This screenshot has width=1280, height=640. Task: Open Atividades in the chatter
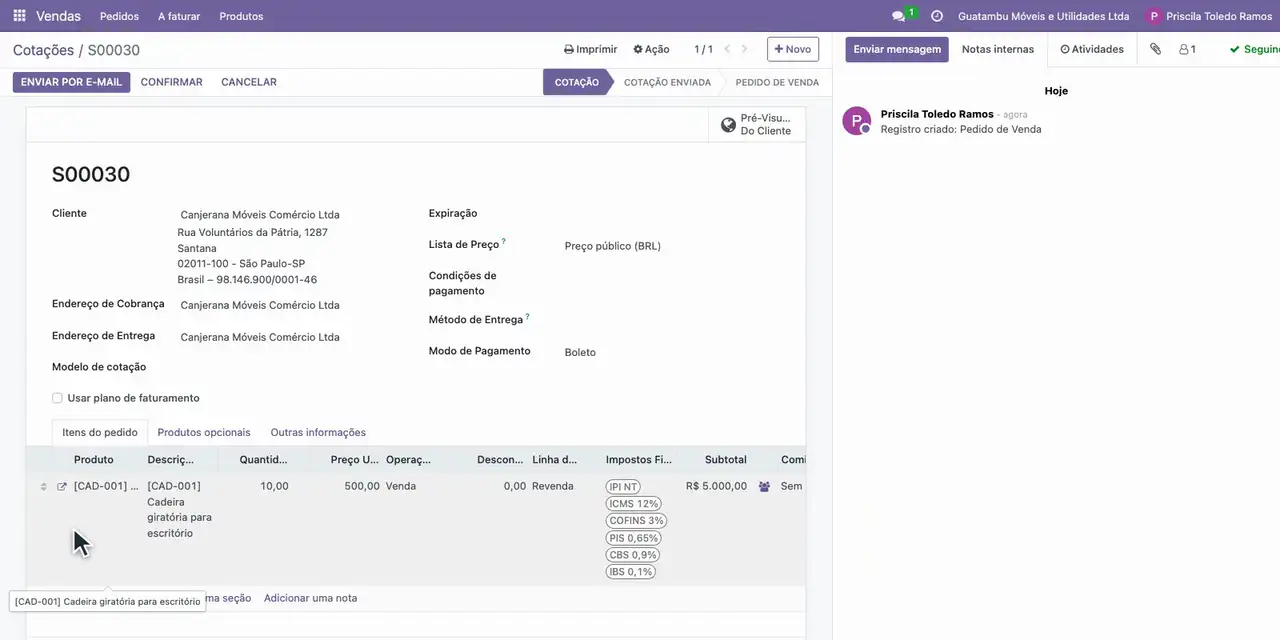tap(1092, 49)
